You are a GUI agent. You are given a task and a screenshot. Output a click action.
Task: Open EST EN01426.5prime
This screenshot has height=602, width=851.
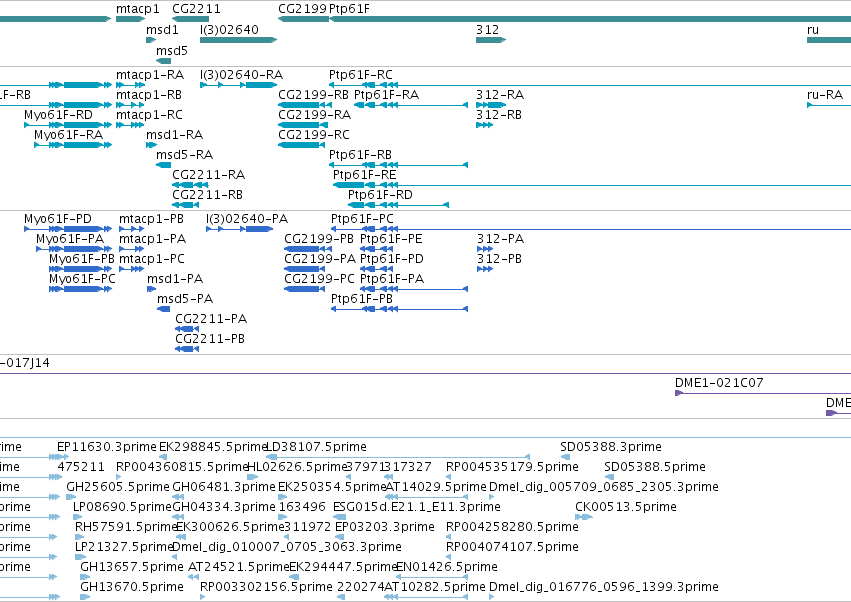point(447,567)
